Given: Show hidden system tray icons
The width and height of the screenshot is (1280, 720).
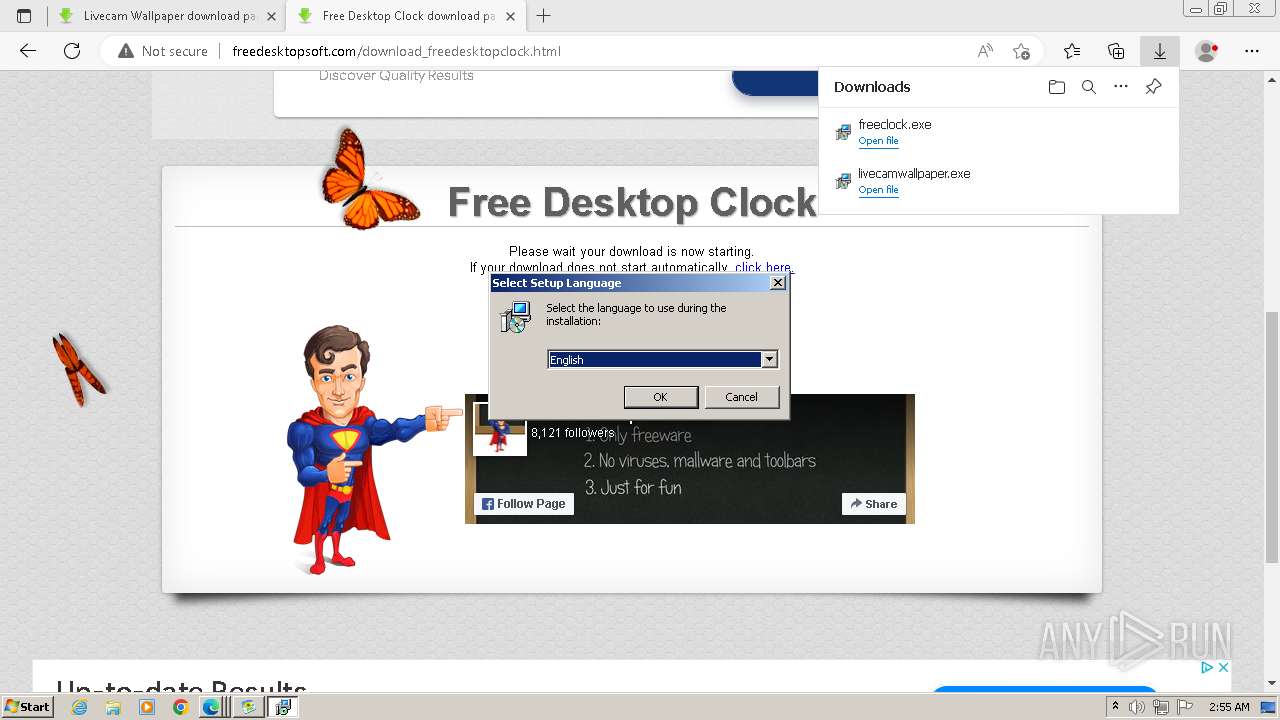Looking at the screenshot, I should pyautogui.click(x=1116, y=707).
